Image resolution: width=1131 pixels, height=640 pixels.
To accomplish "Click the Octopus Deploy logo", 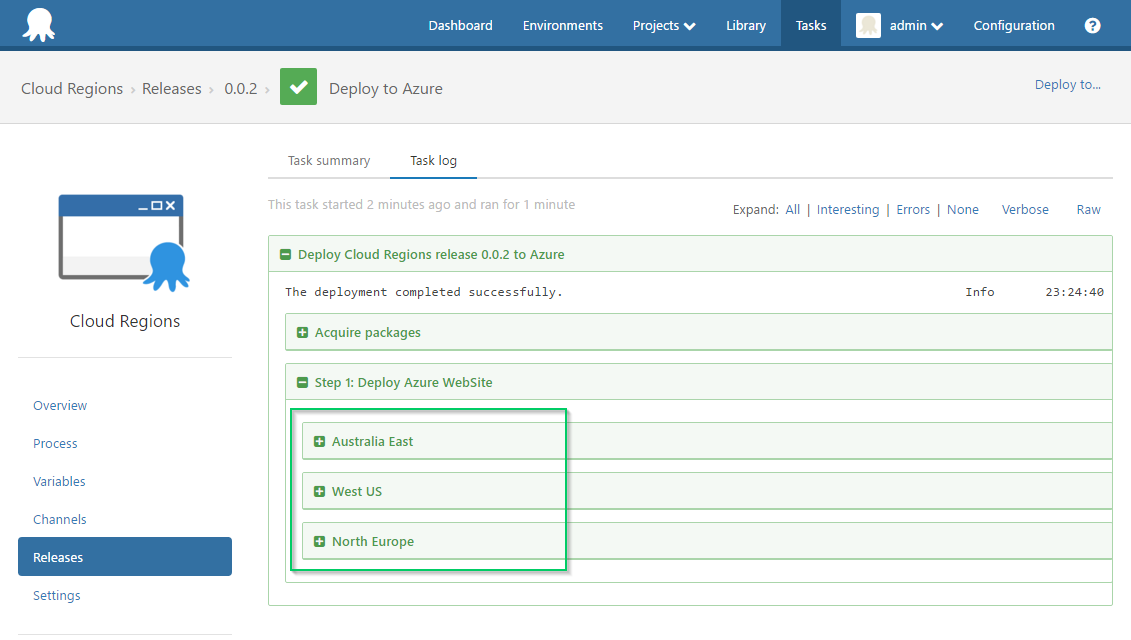I will pyautogui.click(x=40, y=24).
